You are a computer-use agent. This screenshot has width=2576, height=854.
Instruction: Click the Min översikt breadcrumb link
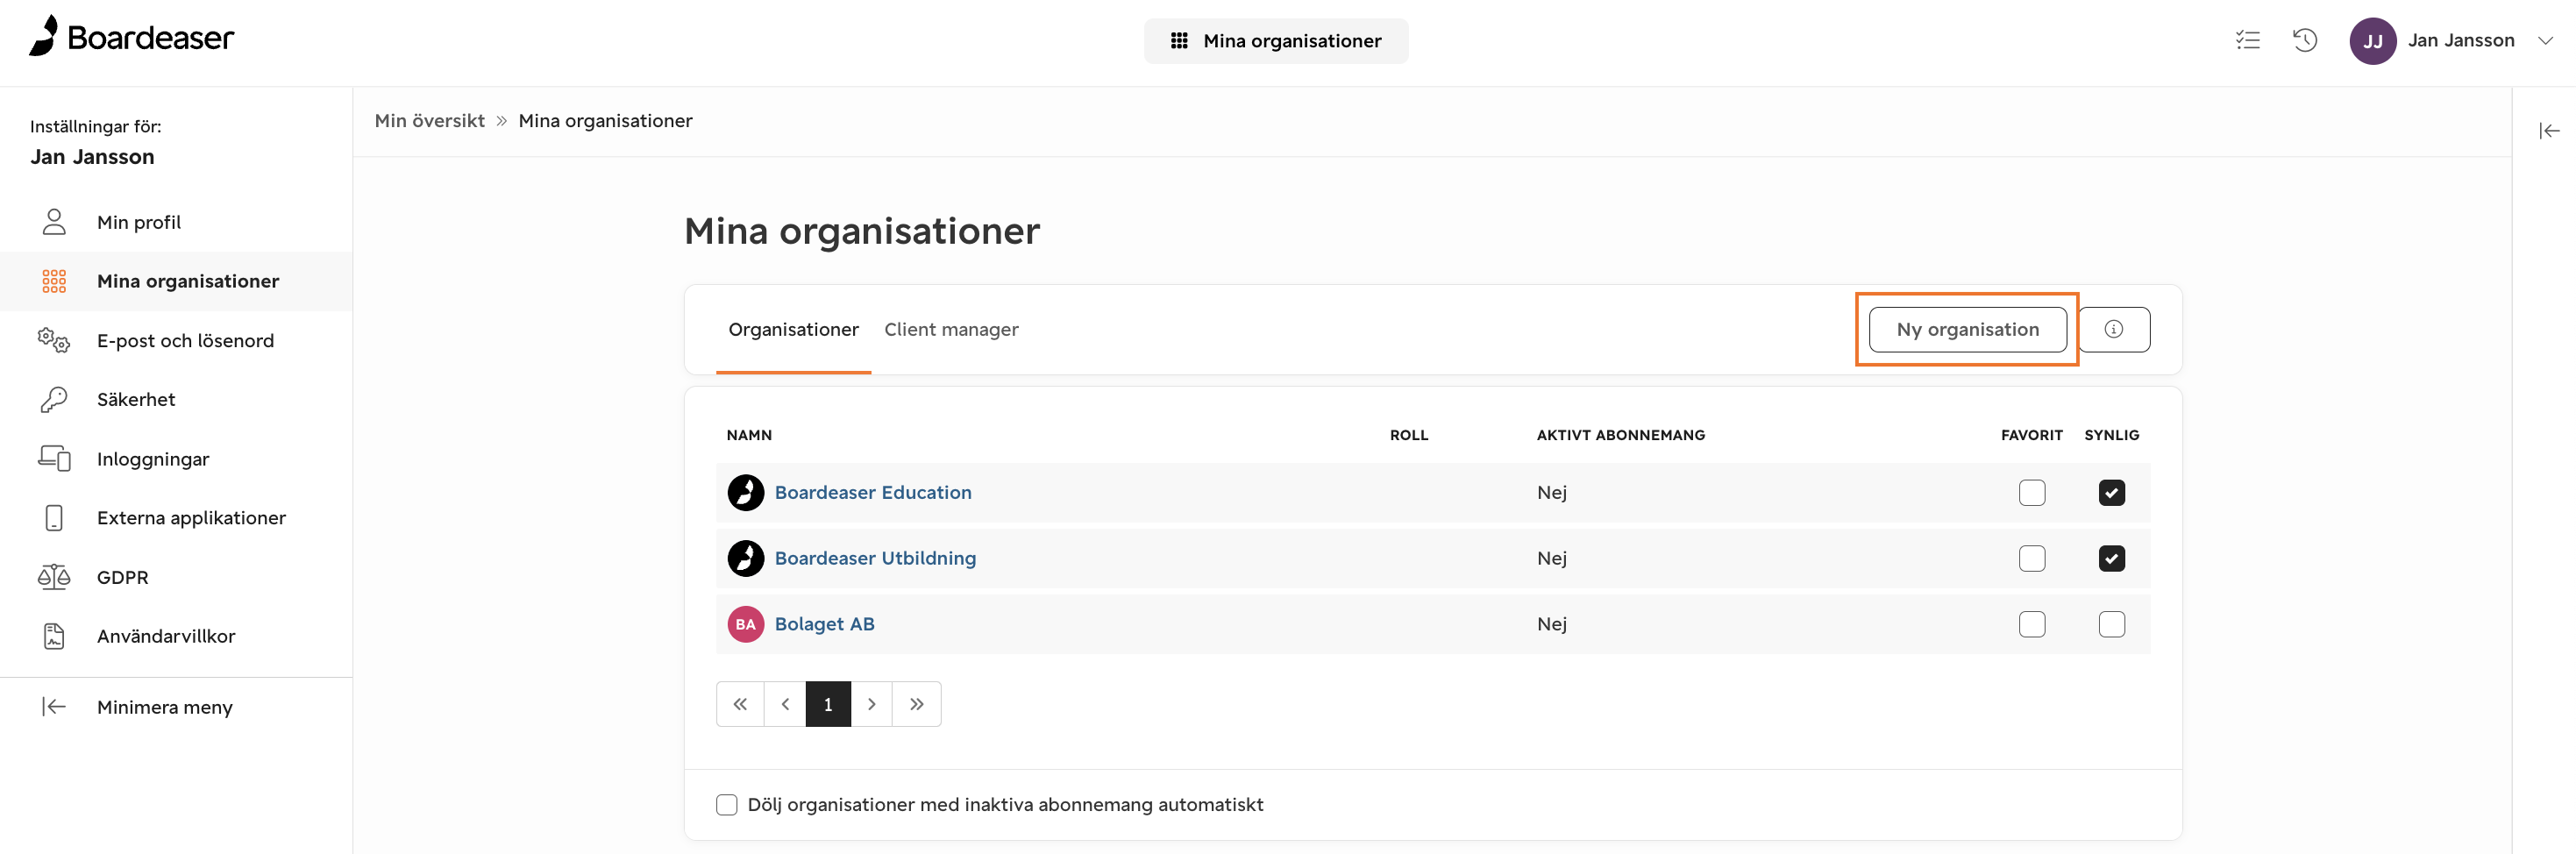[x=429, y=121]
